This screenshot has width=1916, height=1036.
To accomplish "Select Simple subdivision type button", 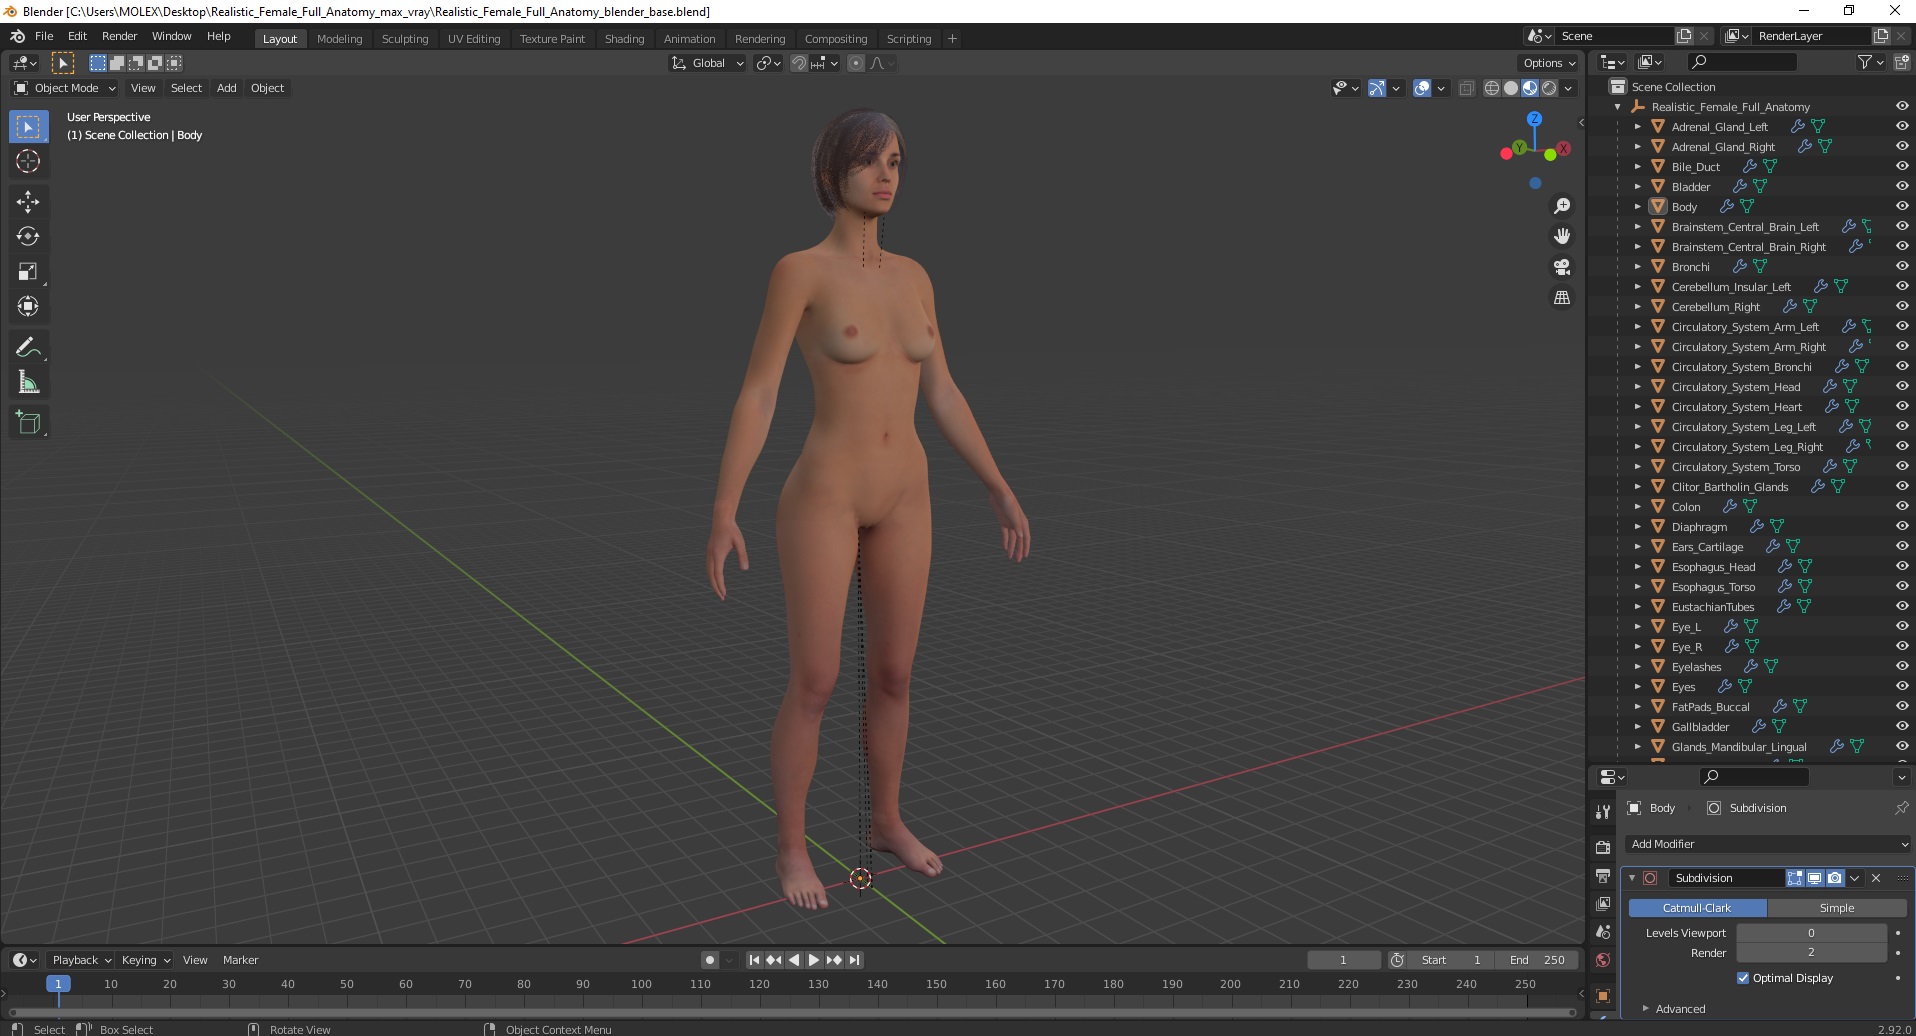I will pyautogui.click(x=1836, y=908).
